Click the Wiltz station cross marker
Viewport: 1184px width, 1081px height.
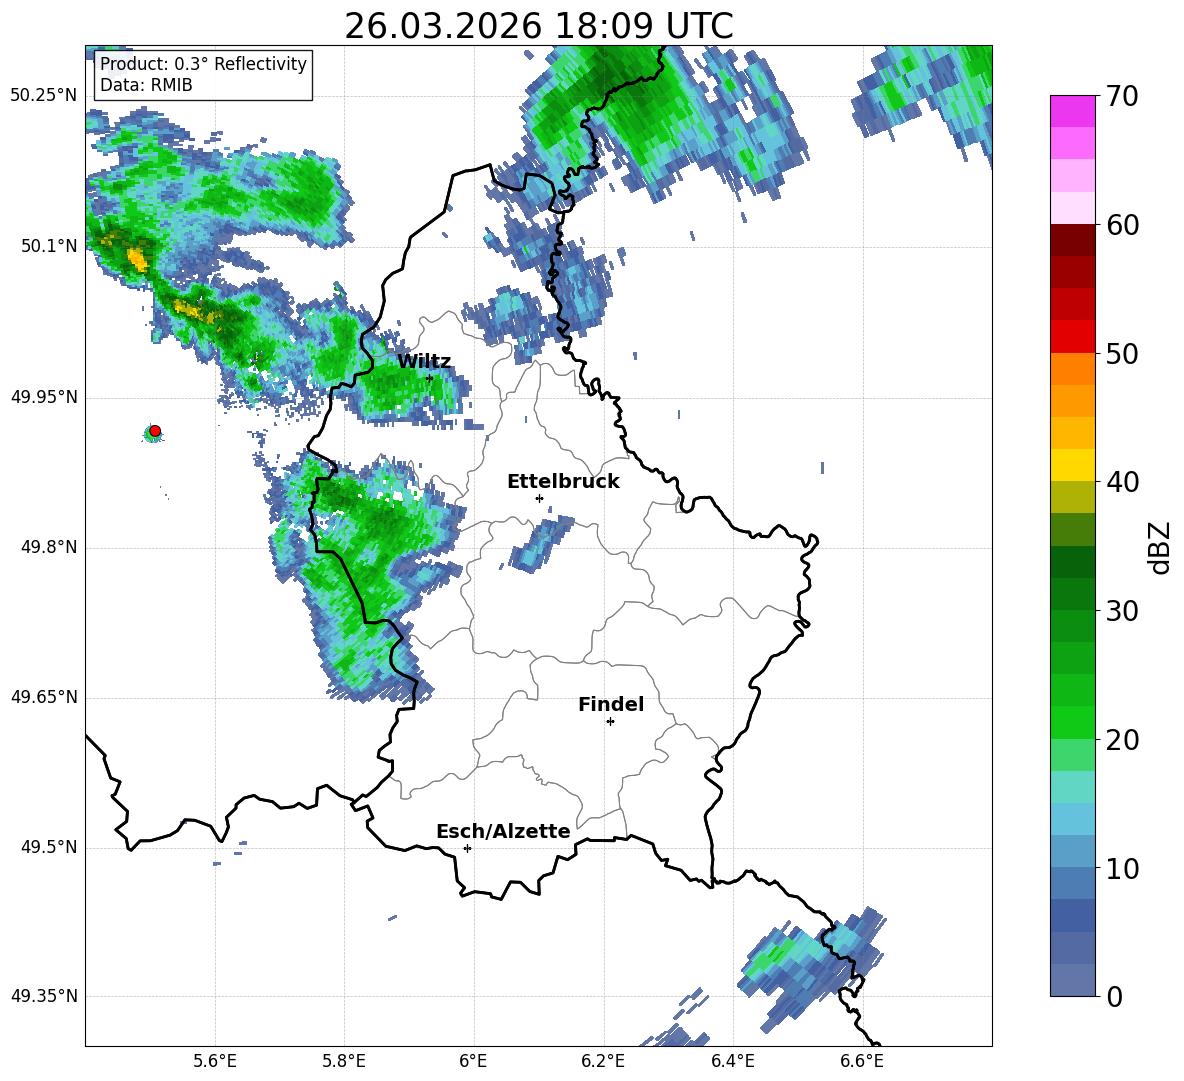pos(430,378)
